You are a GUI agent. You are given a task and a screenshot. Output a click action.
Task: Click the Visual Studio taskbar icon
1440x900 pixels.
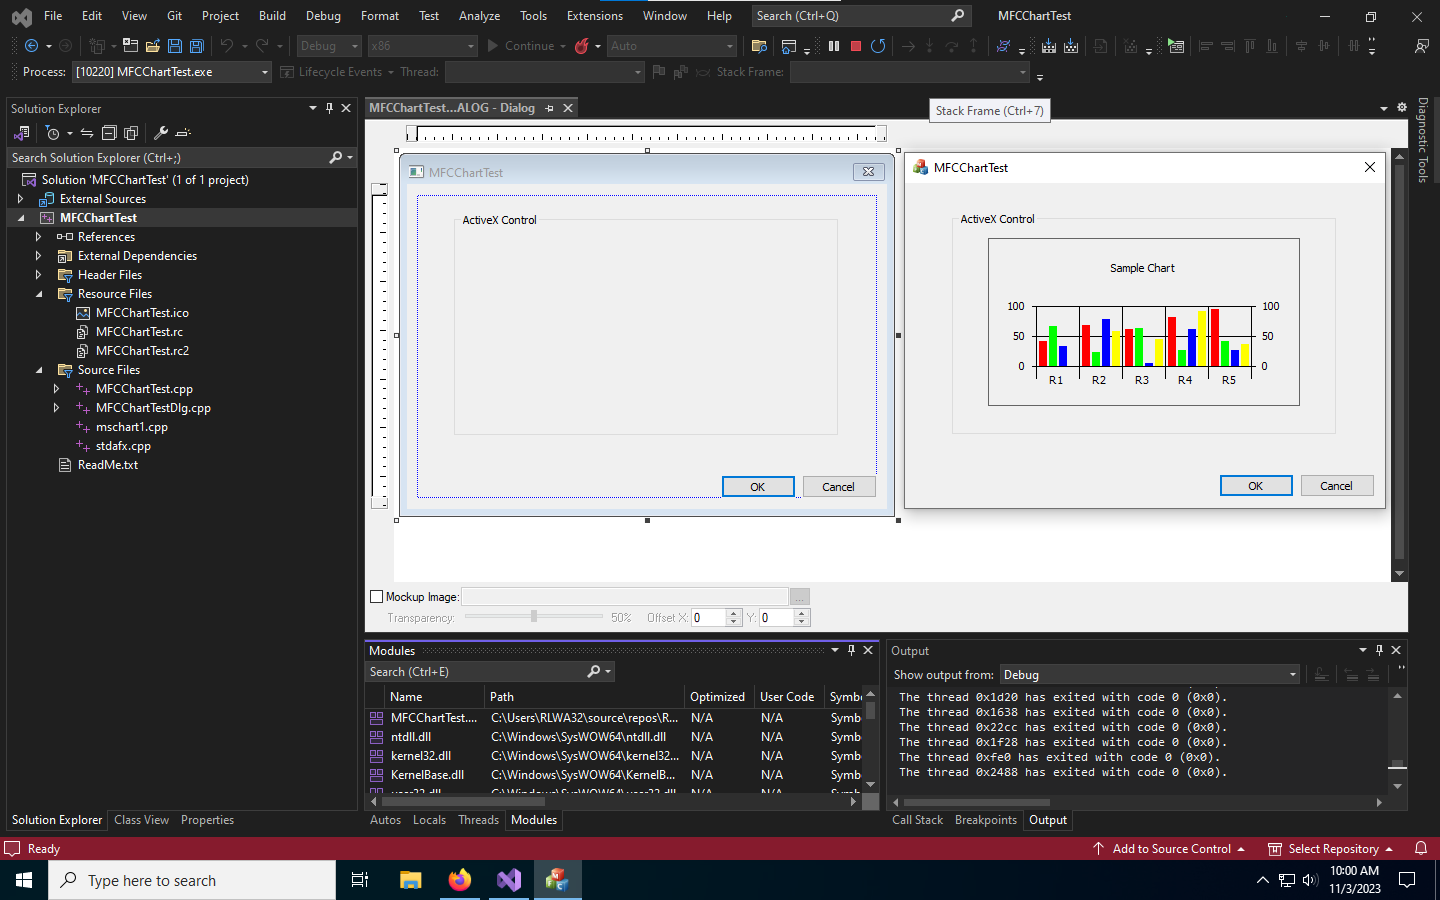coord(509,880)
